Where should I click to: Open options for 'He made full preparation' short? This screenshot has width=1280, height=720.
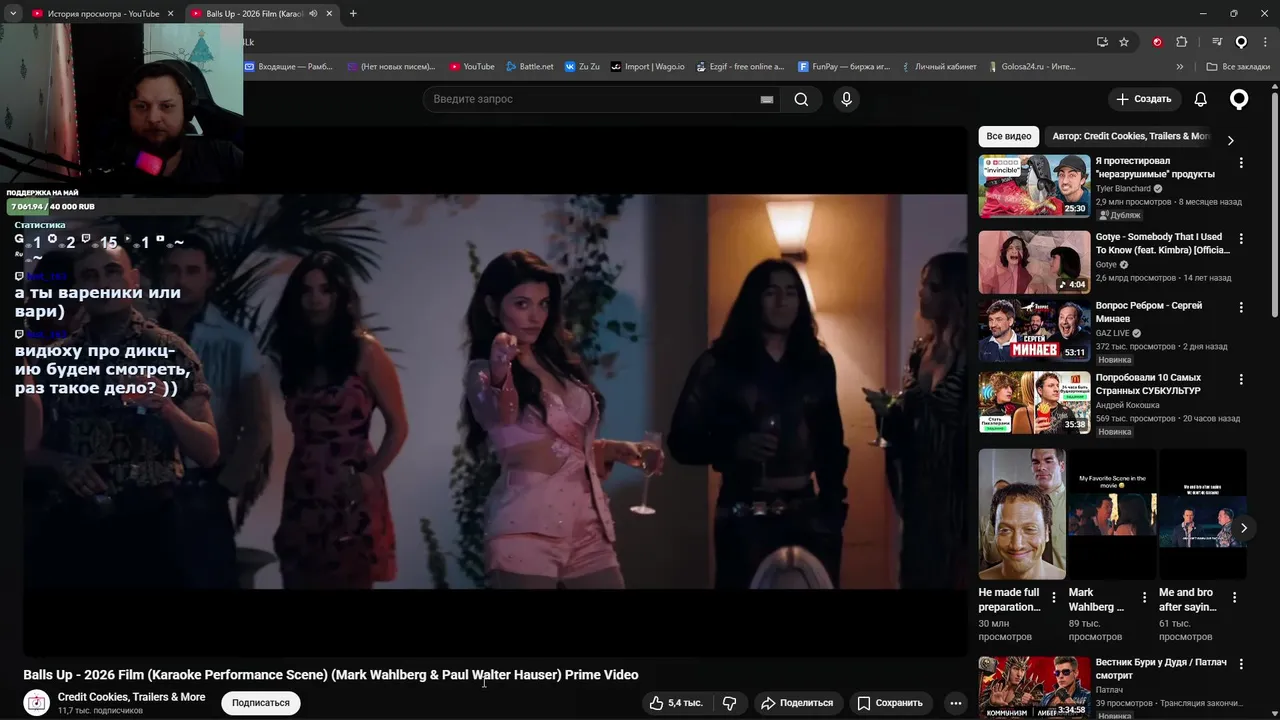(1054, 597)
